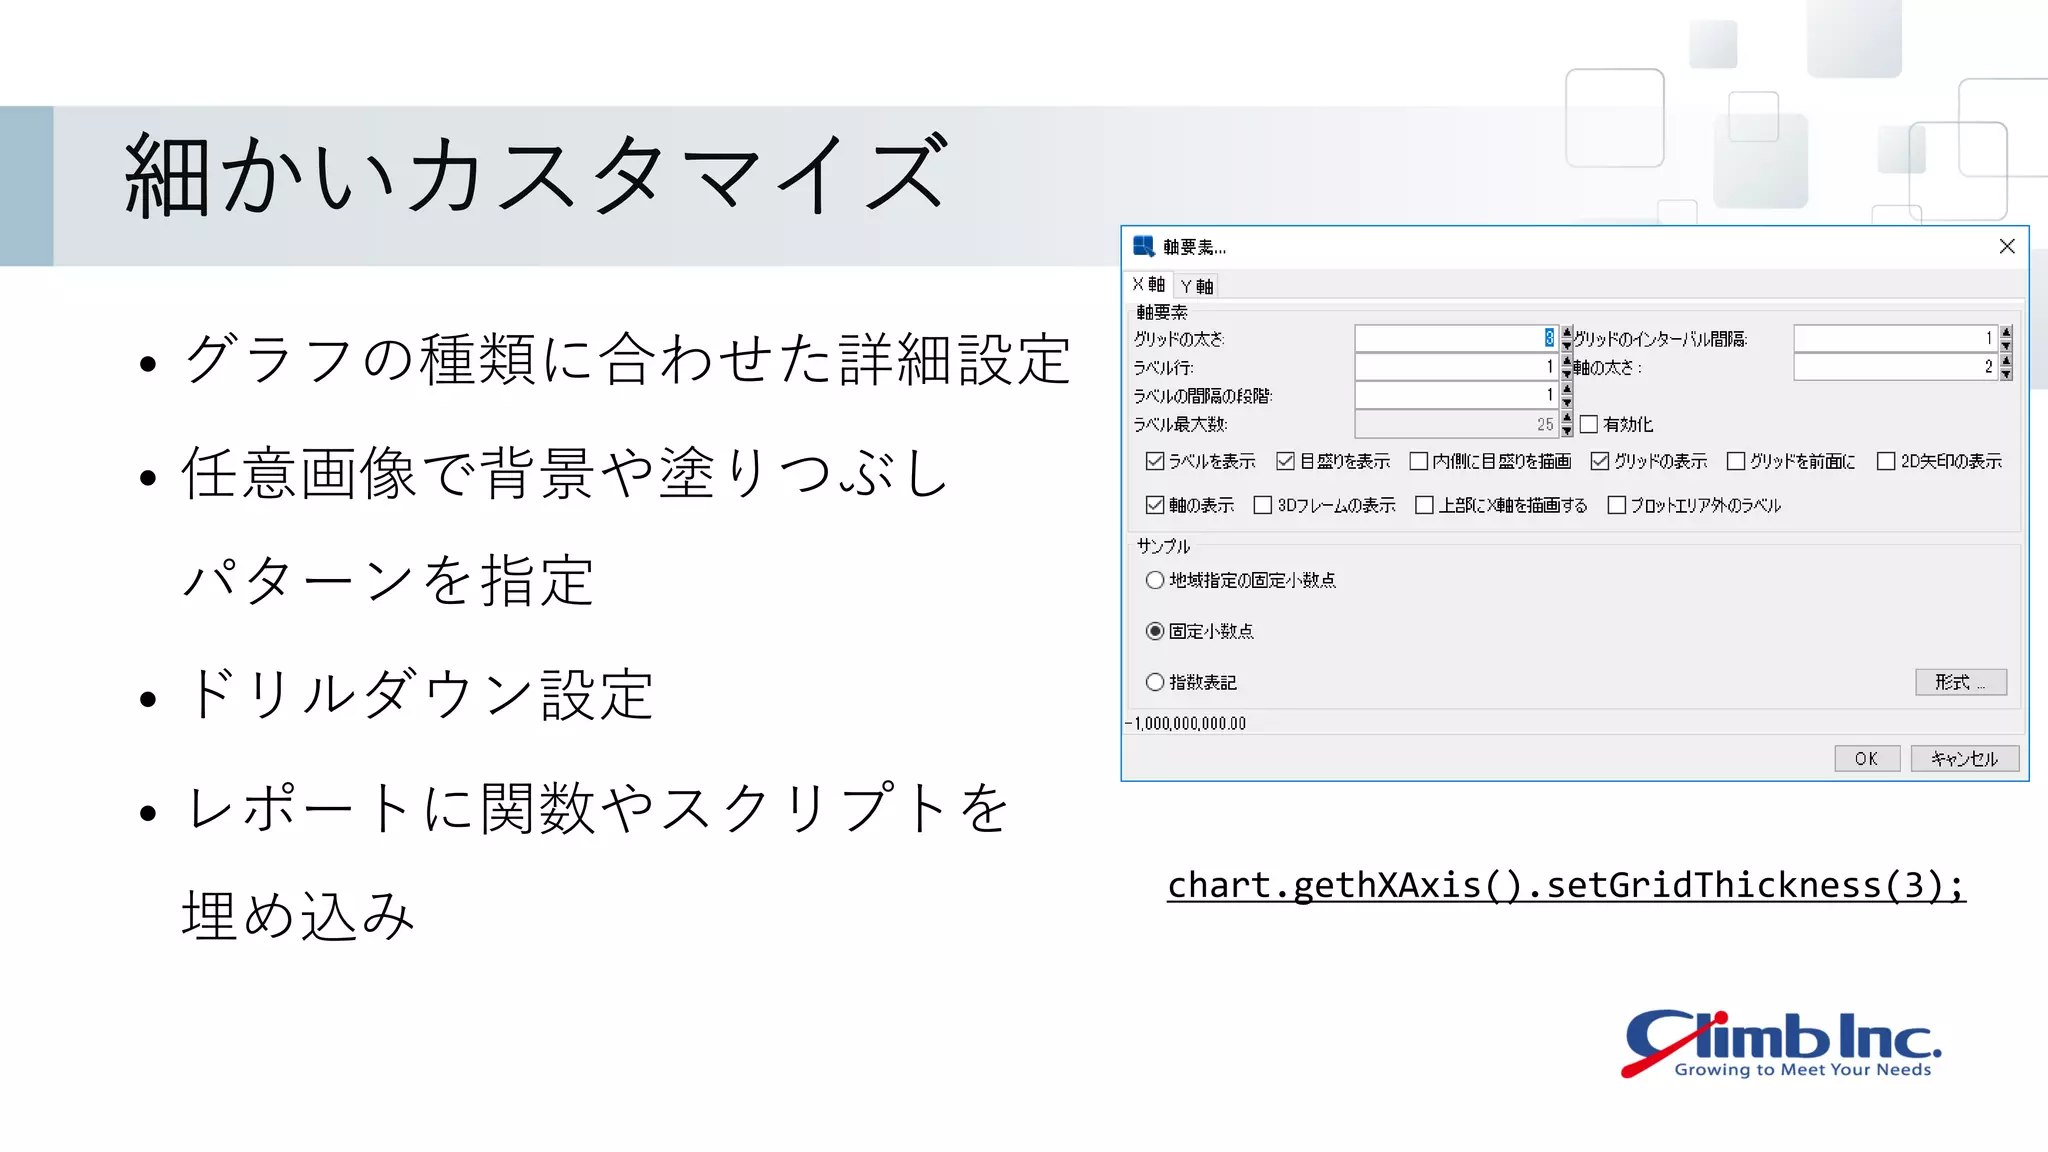2048x1152 pixels.
Task: Click the bullet ドリルダウン設定
Action: 418,694
